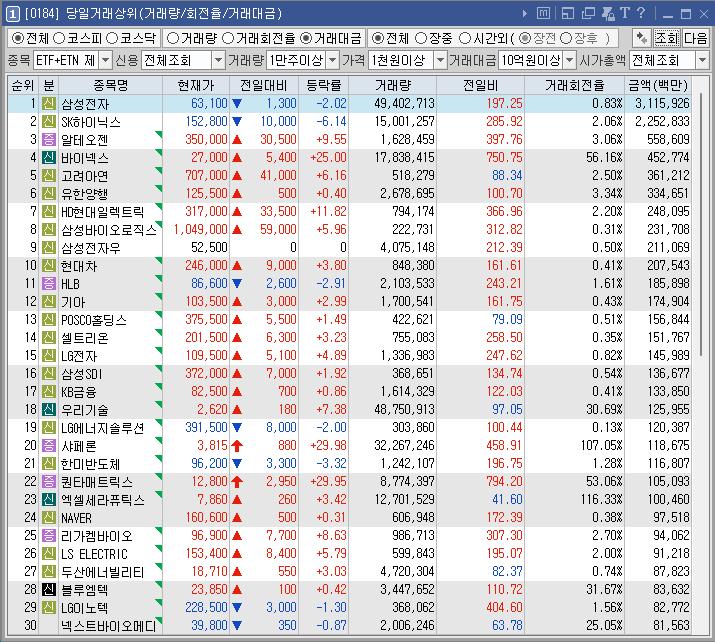The width and height of the screenshot is (715, 642).
Task: Select the 거래회전율 radio button
Action: [228, 38]
